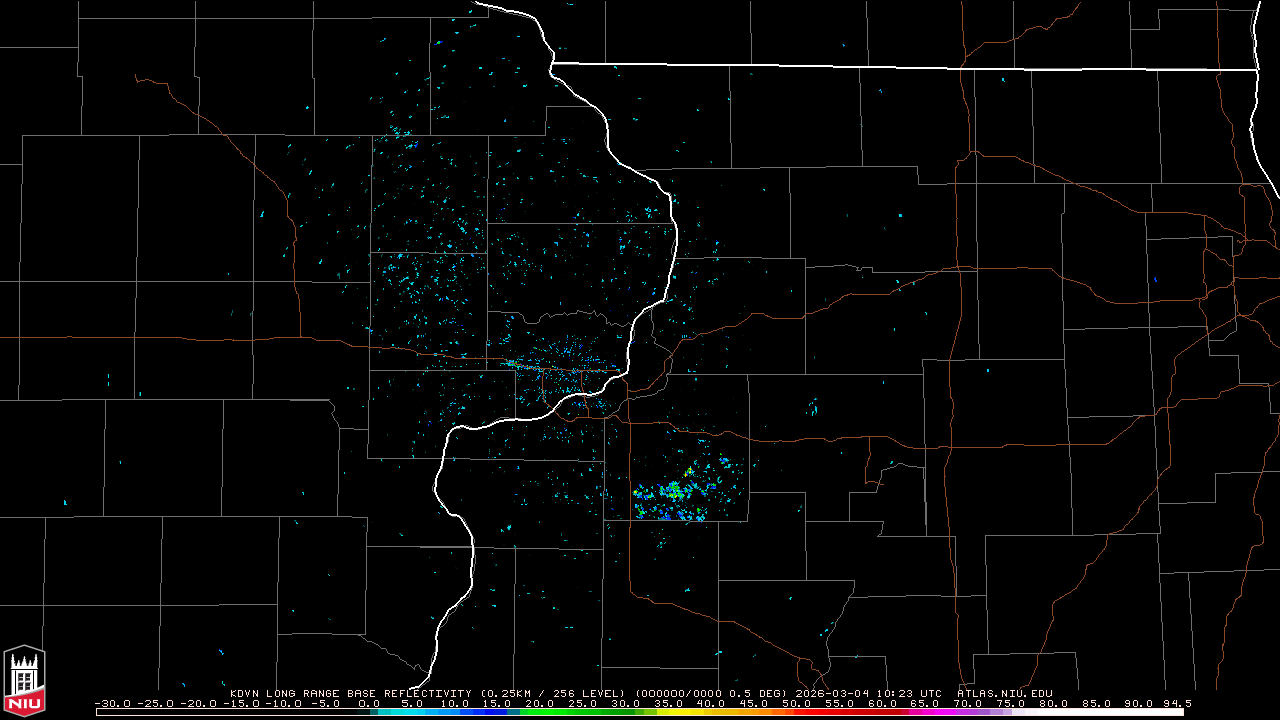Click the yellow 35.0 dBZ color band
This screenshot has height=720, width=1280.
(668, 712)
